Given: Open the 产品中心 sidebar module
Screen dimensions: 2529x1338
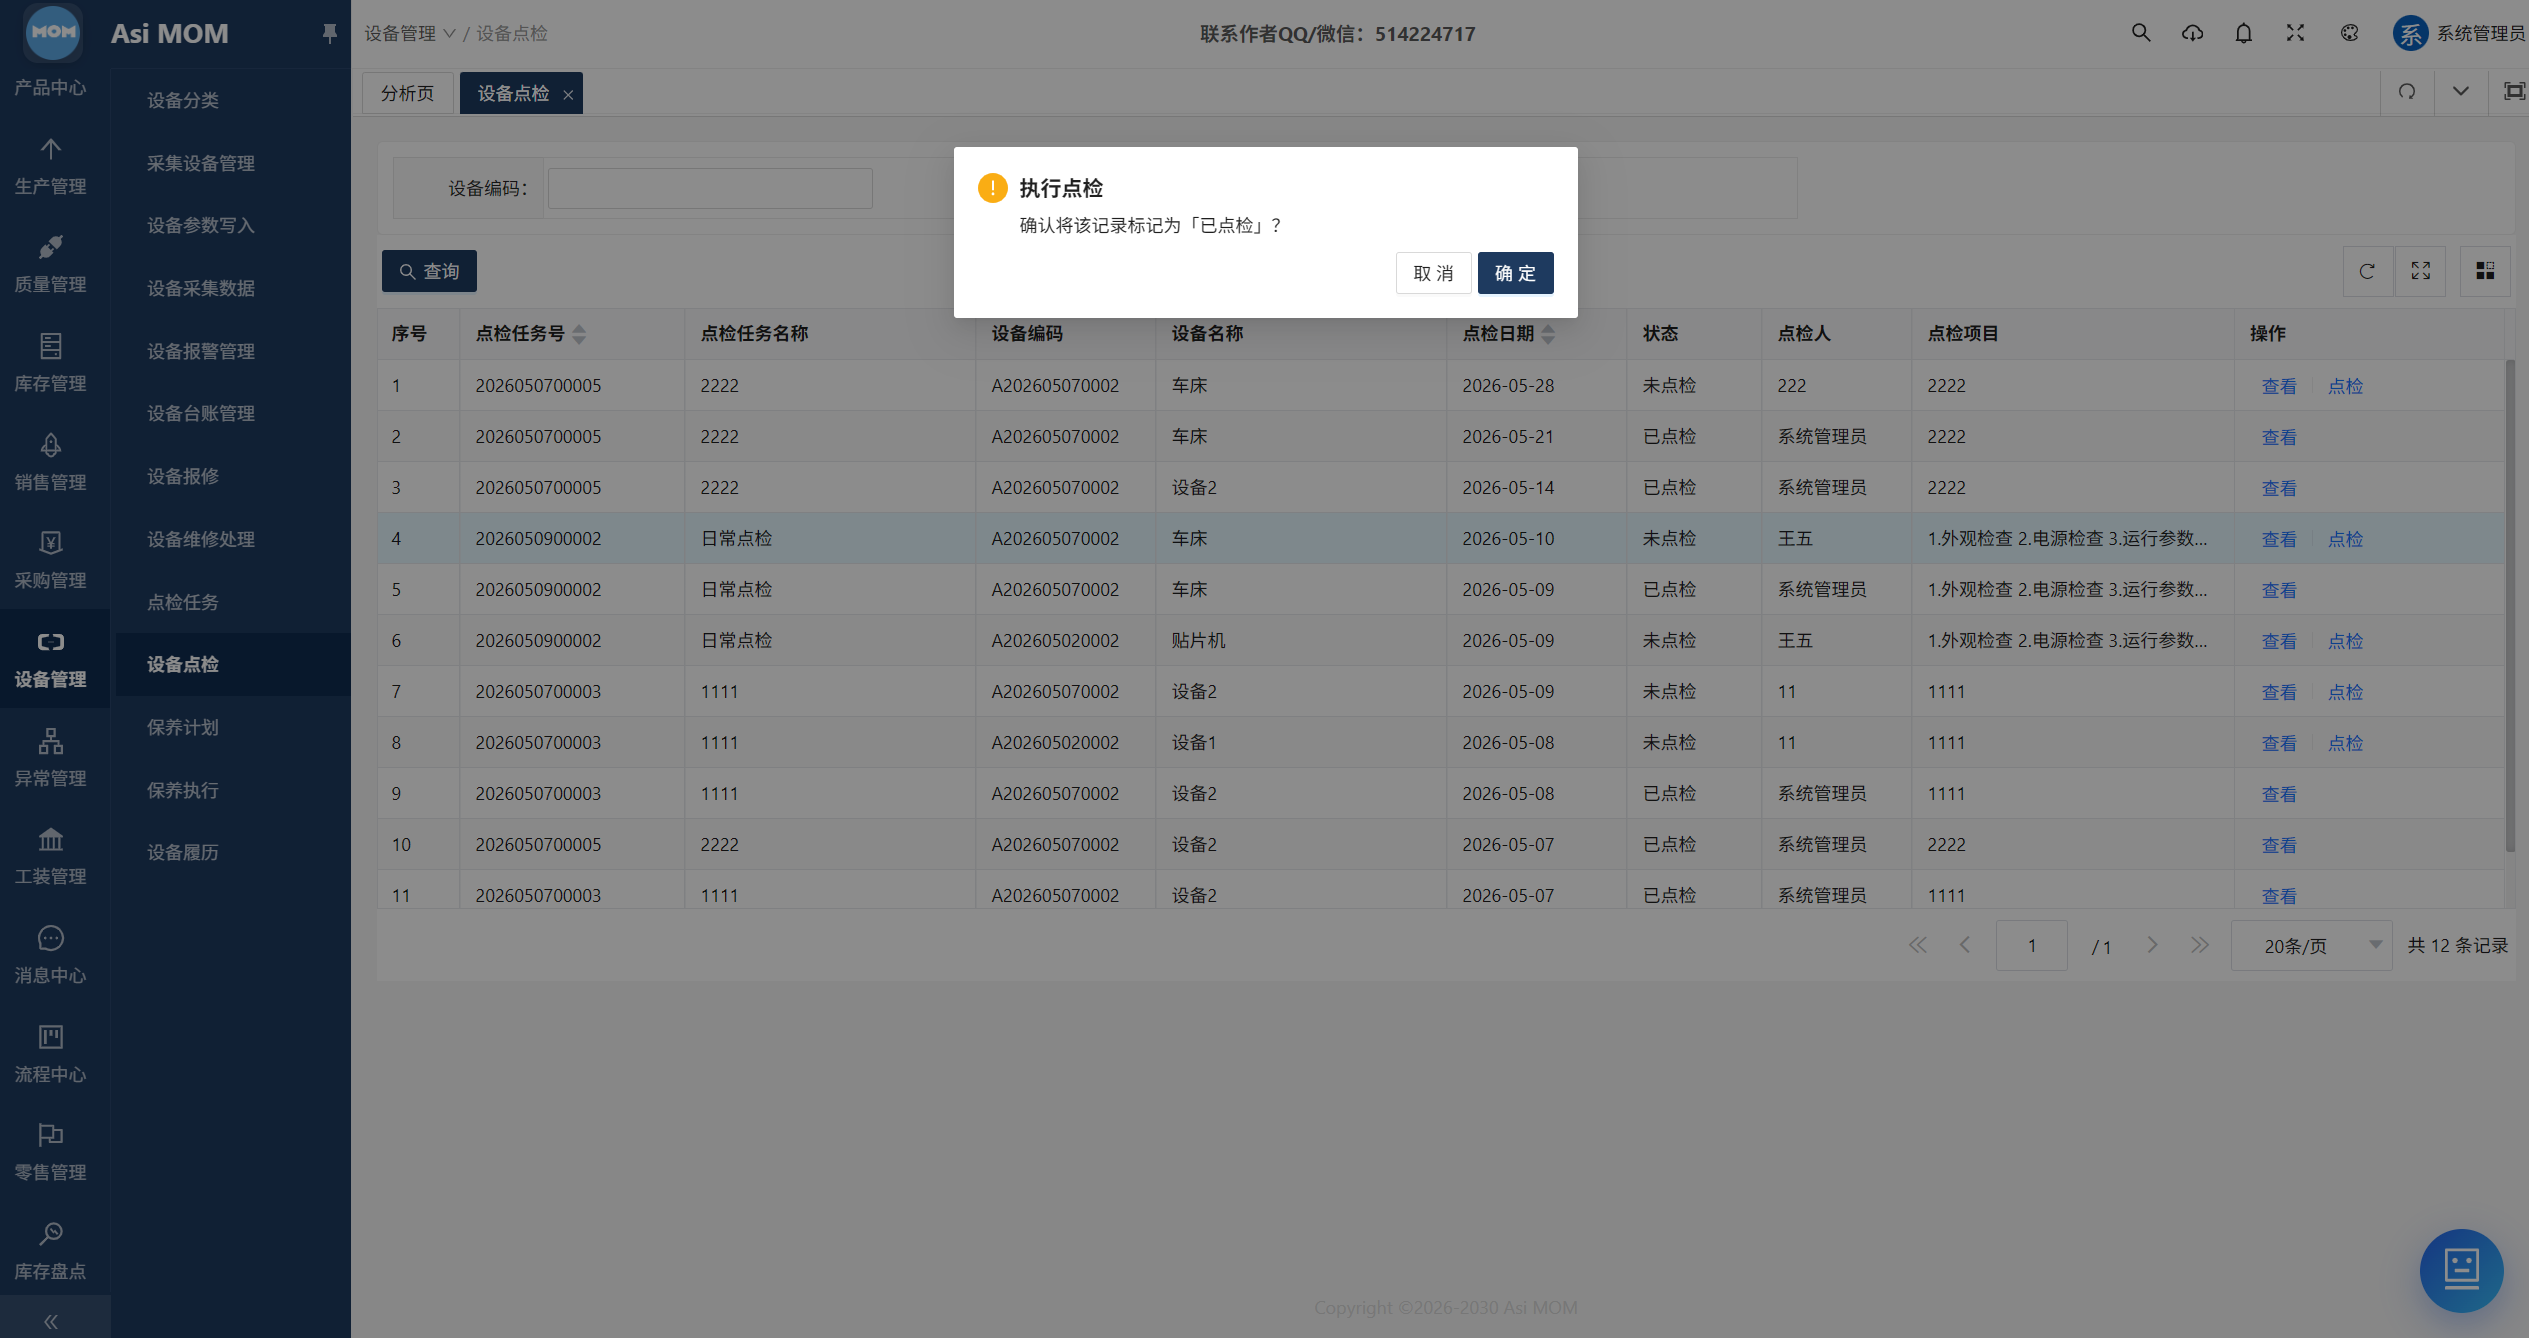Looking at the screenshot, I should pos(50,87).
